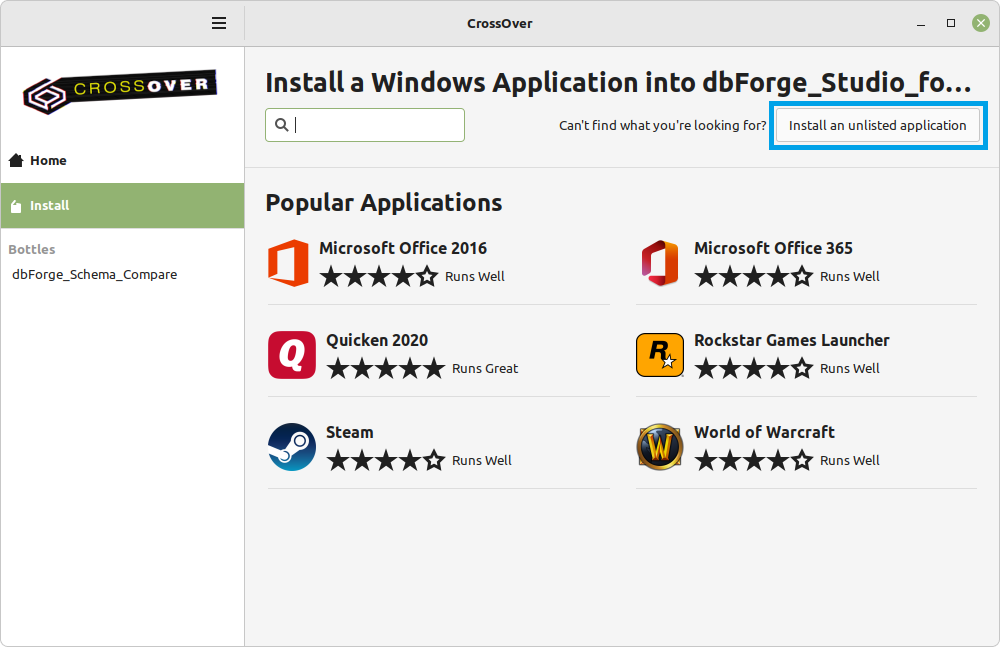The height and width of the screenshot is (647, 1000).
Task: Click the star rating for Rockstar Games Launcher
Action: point(754,369)
